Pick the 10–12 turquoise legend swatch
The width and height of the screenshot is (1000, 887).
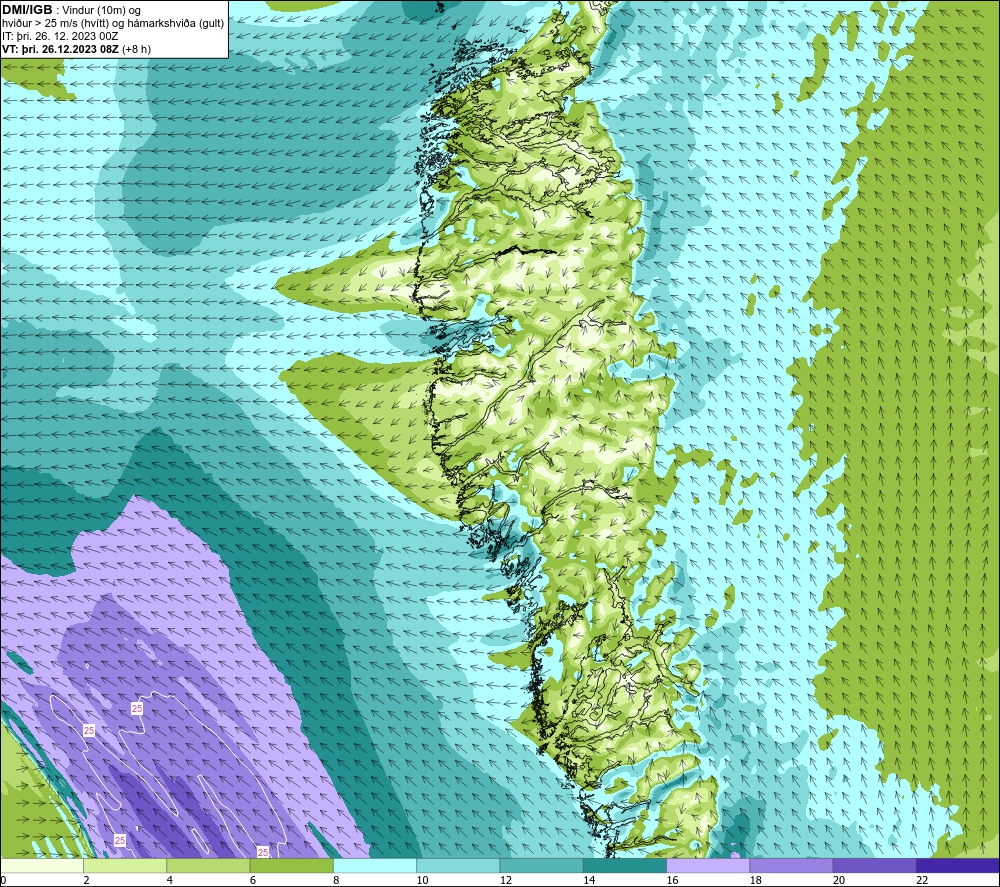pyautogui.click(x=458, y=865)
